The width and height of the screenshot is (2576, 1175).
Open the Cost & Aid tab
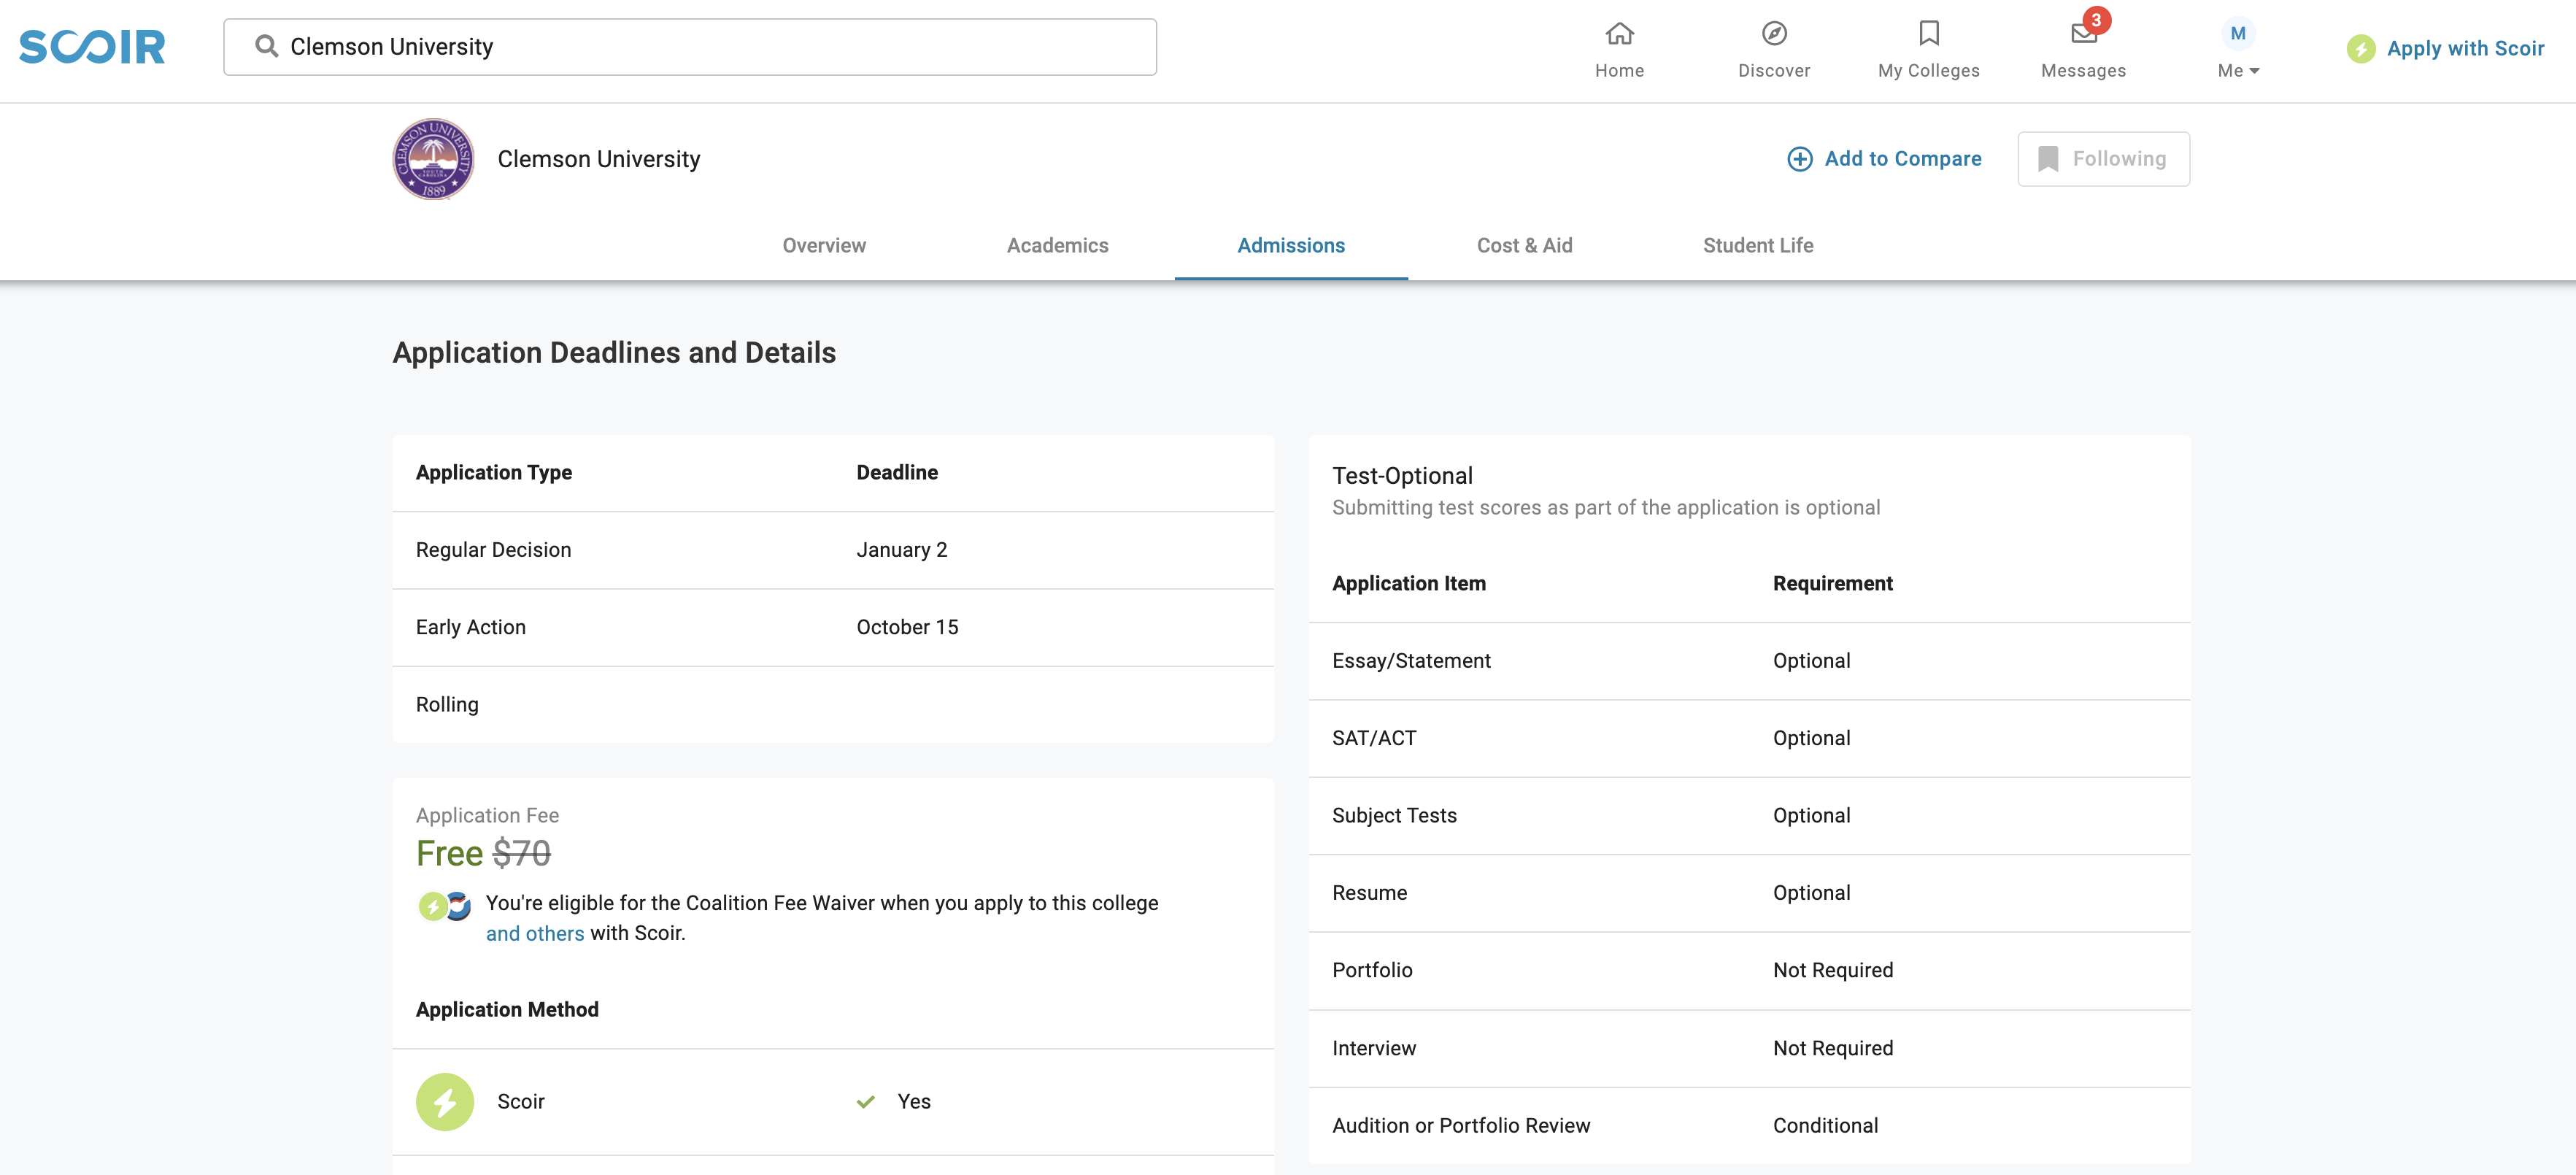click(x=1524, y=245)
